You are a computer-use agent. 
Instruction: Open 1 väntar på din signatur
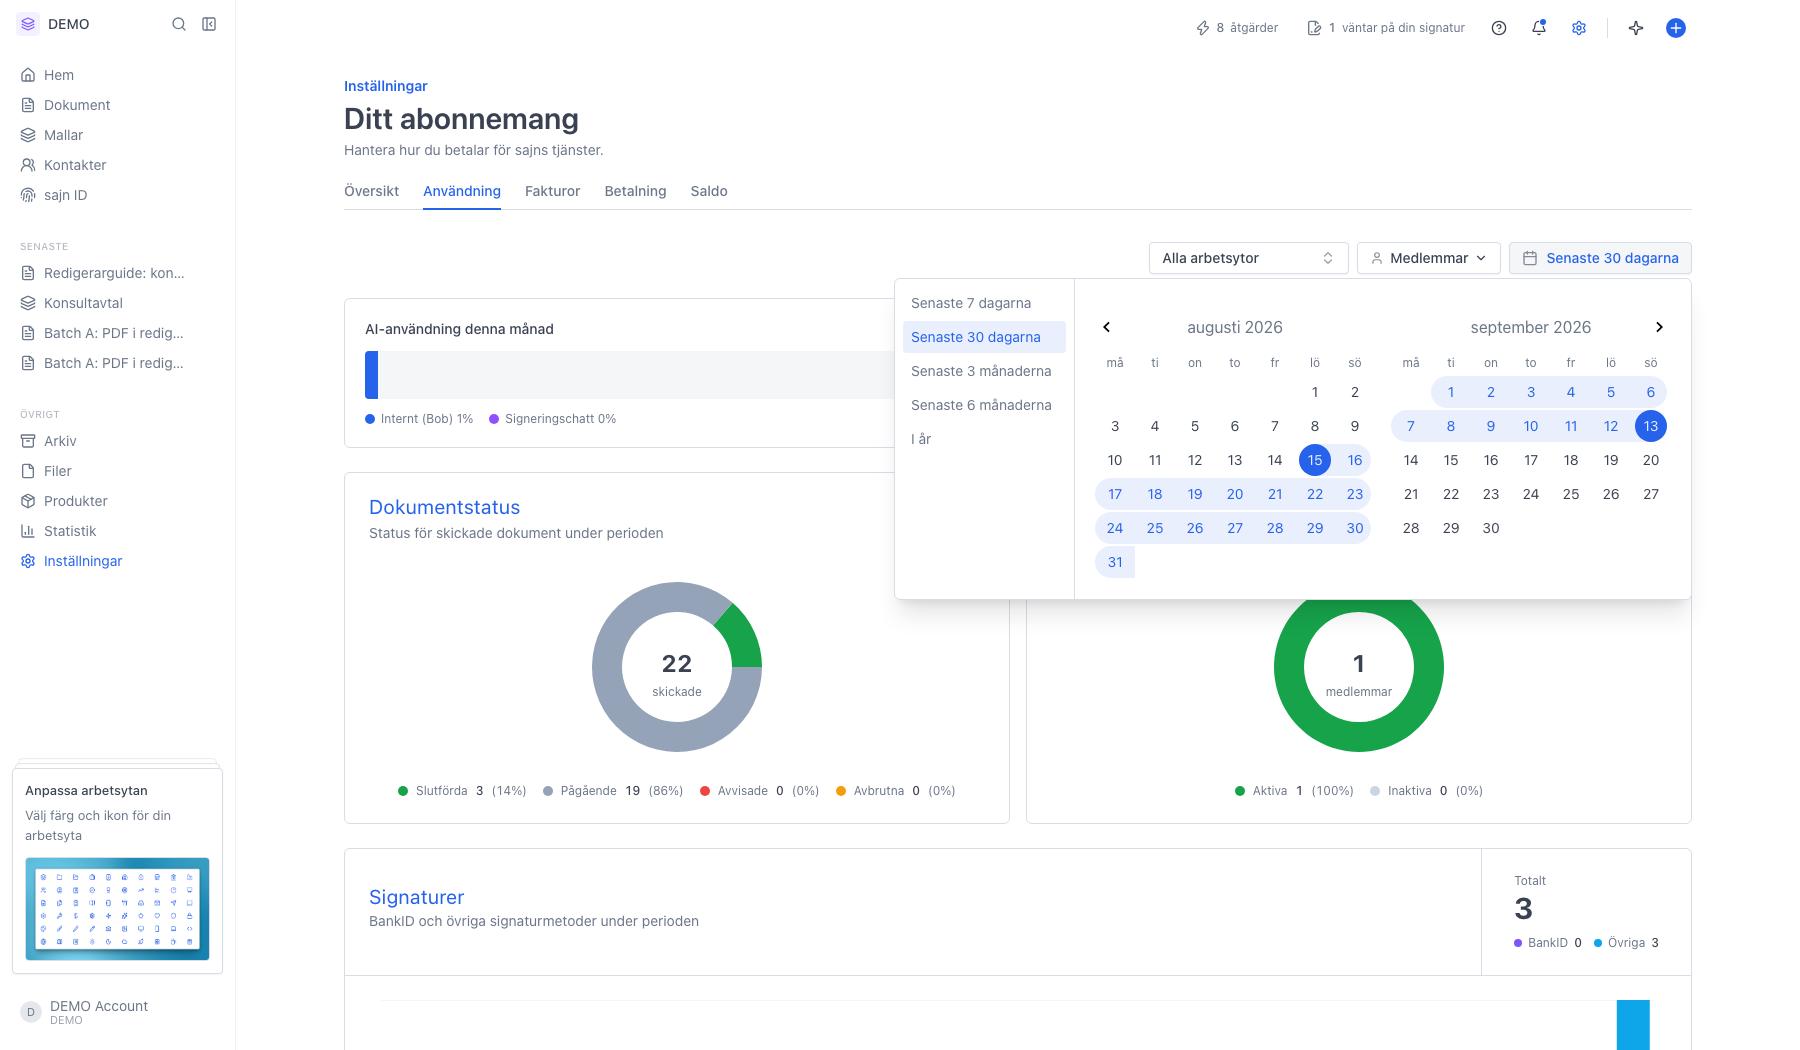(1386, 28)
